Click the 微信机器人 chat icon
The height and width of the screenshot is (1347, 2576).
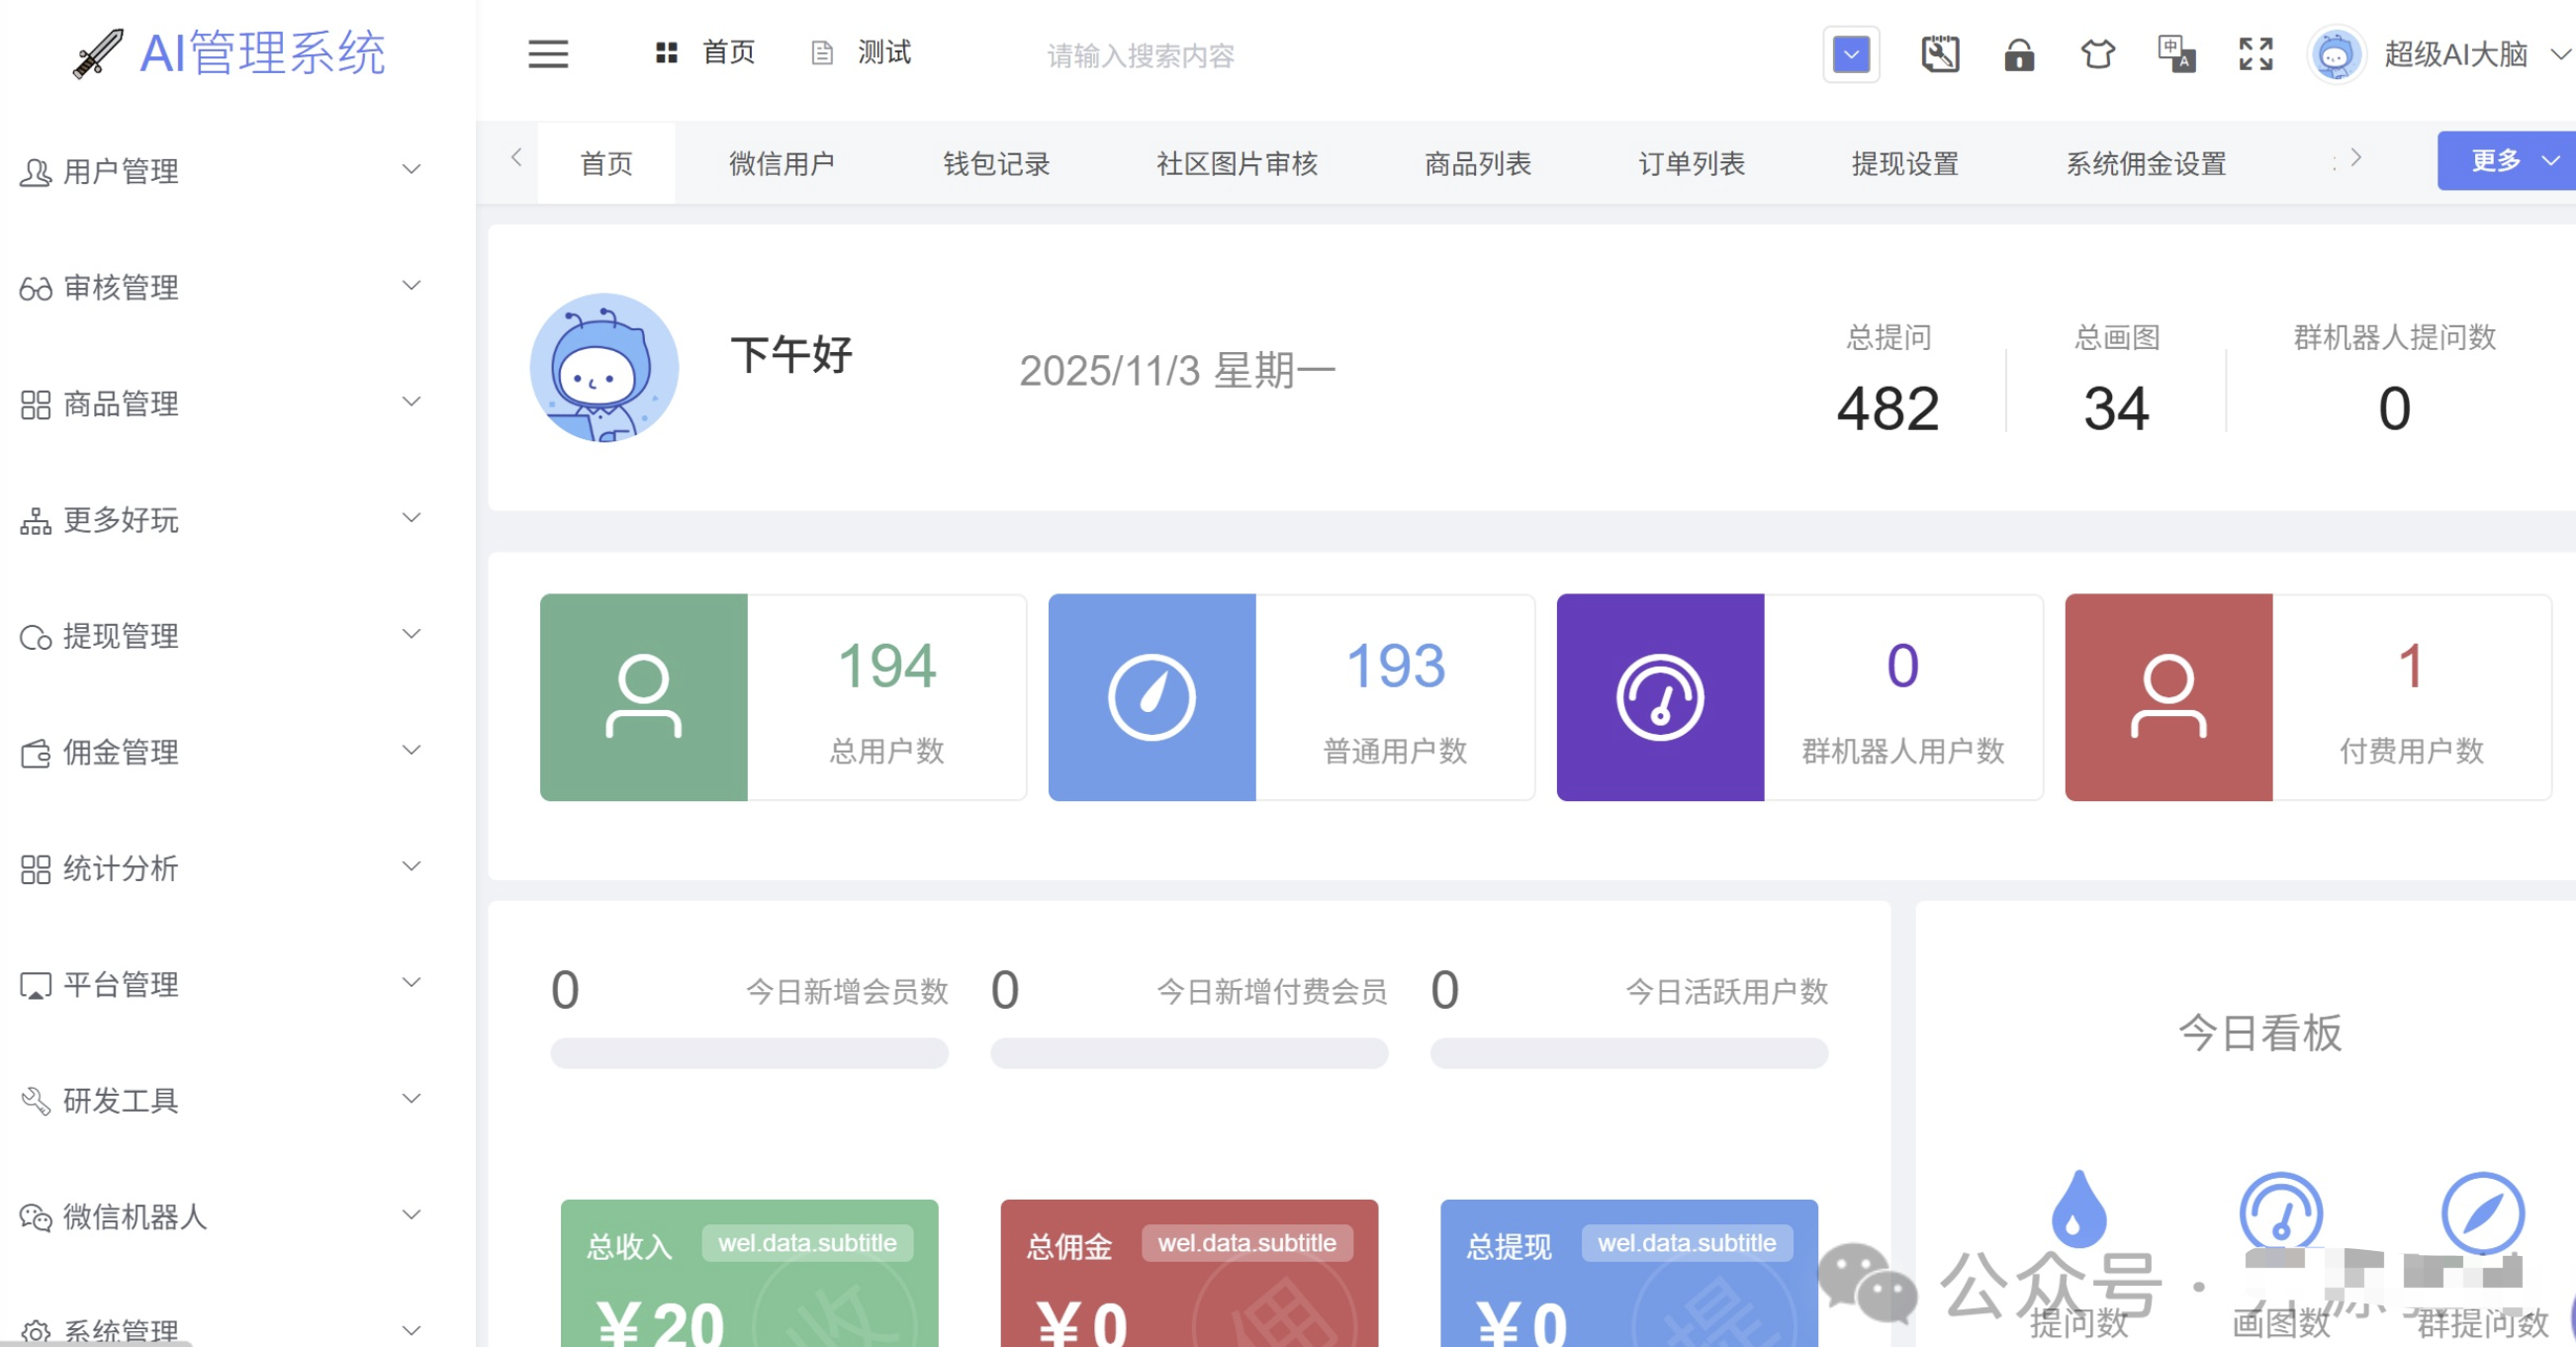pyautogui.click(x=36, y=1217)
